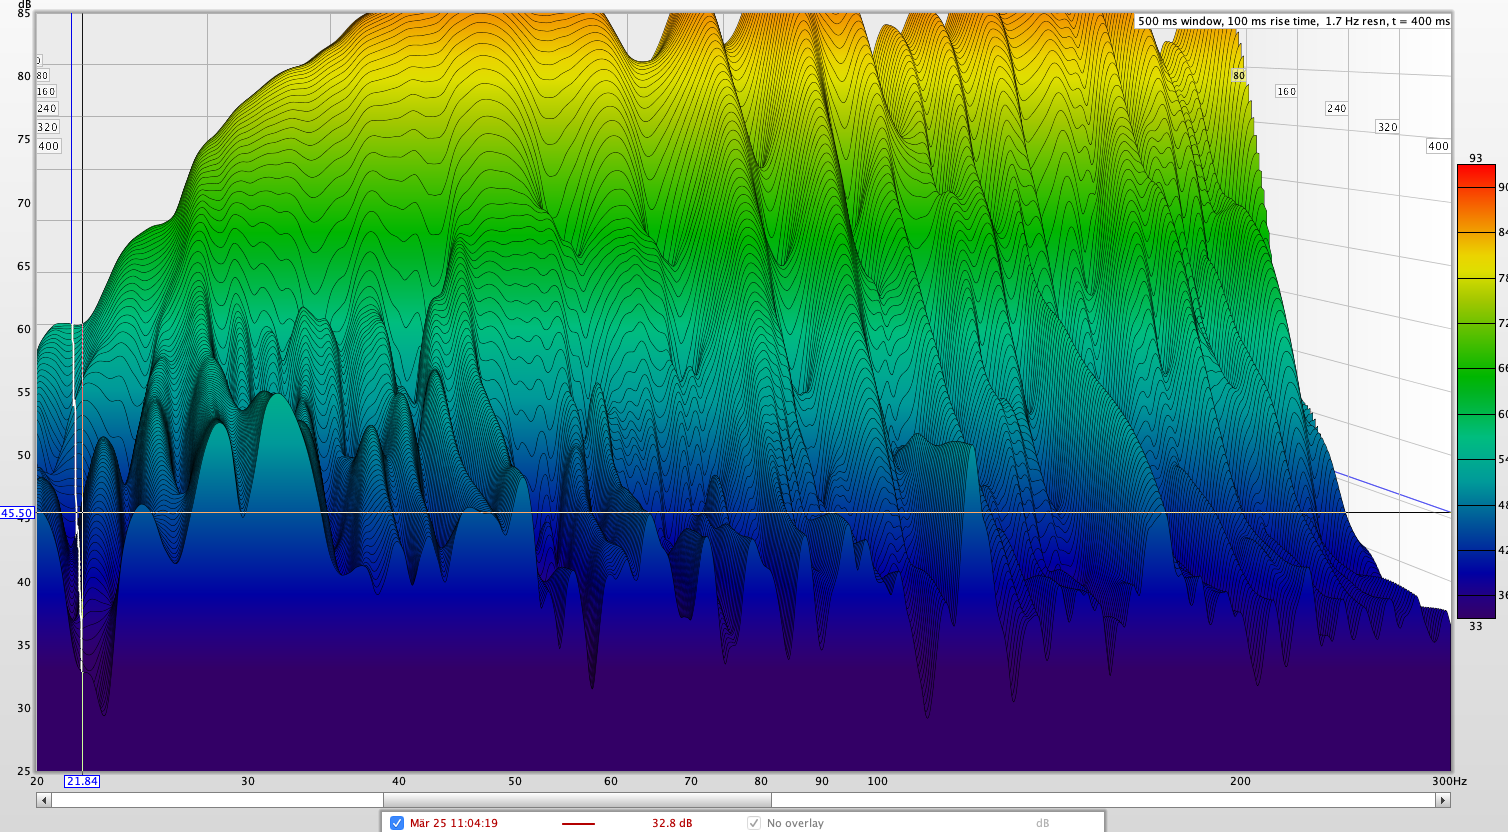Viewport: 1508px width, 832px height.
Task: Click the 300Hz label on frequency axis
Action: tap(1449, 781)
